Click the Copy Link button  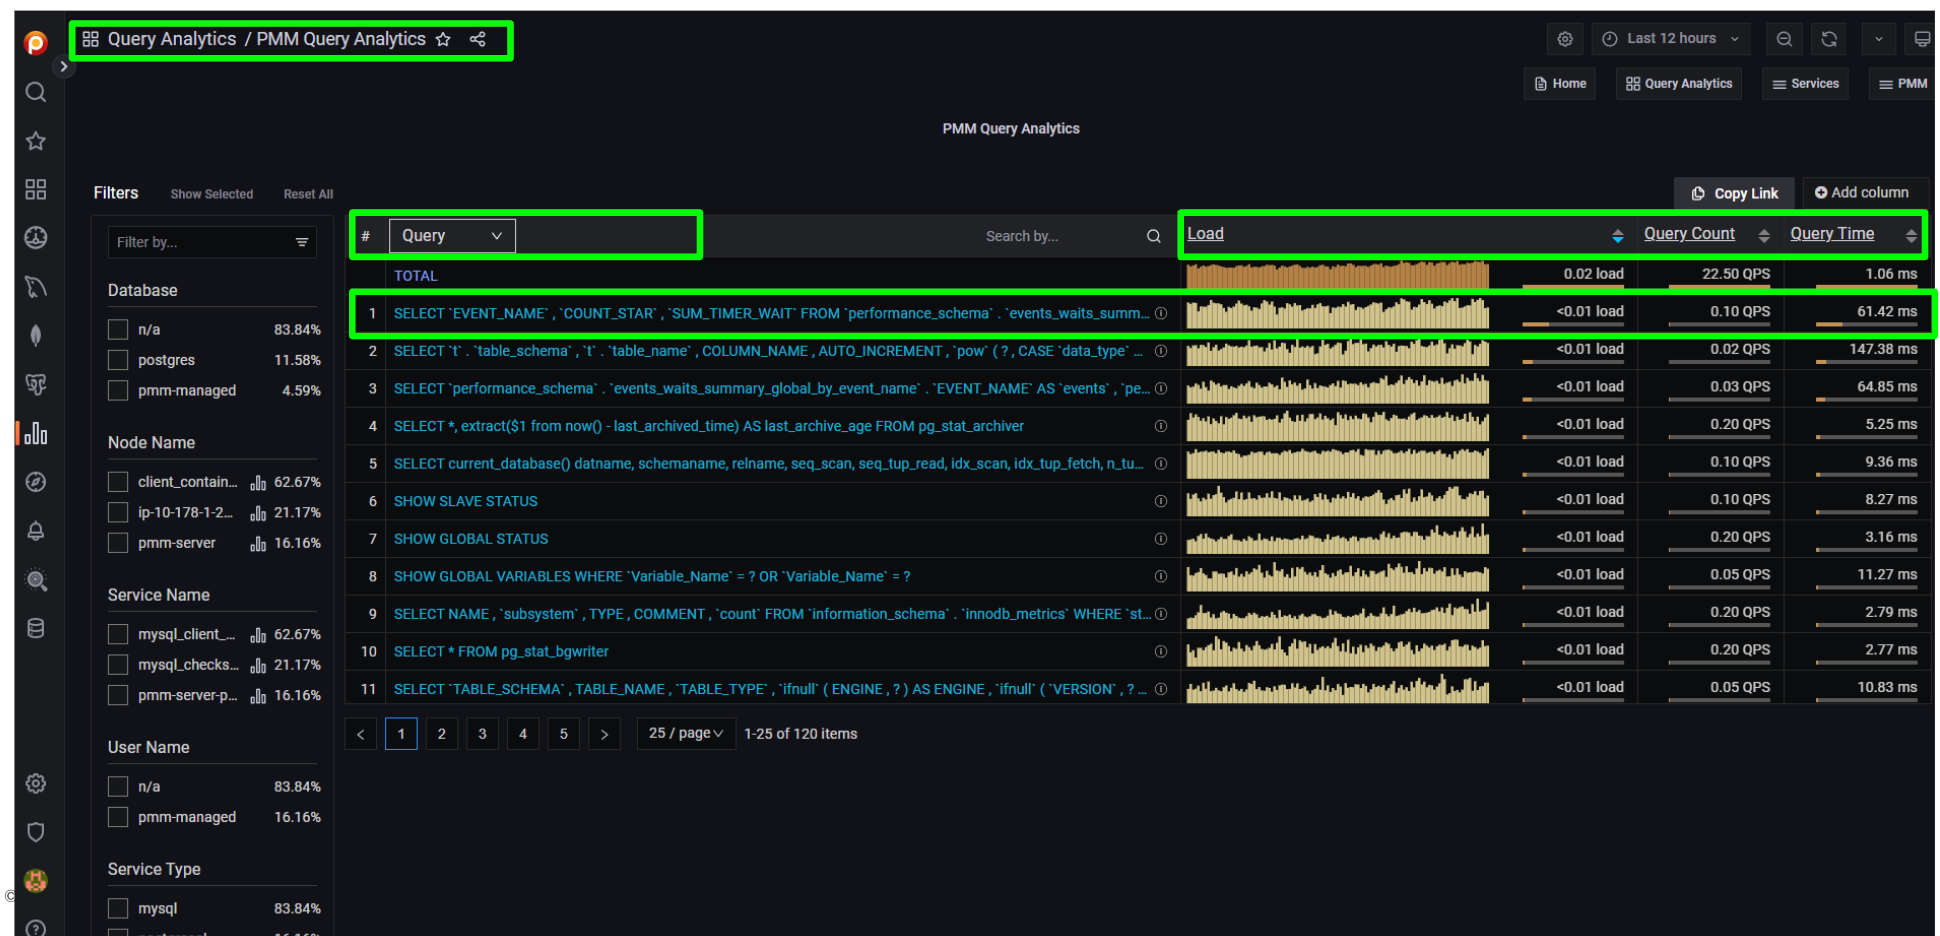tap(1735, 193)
